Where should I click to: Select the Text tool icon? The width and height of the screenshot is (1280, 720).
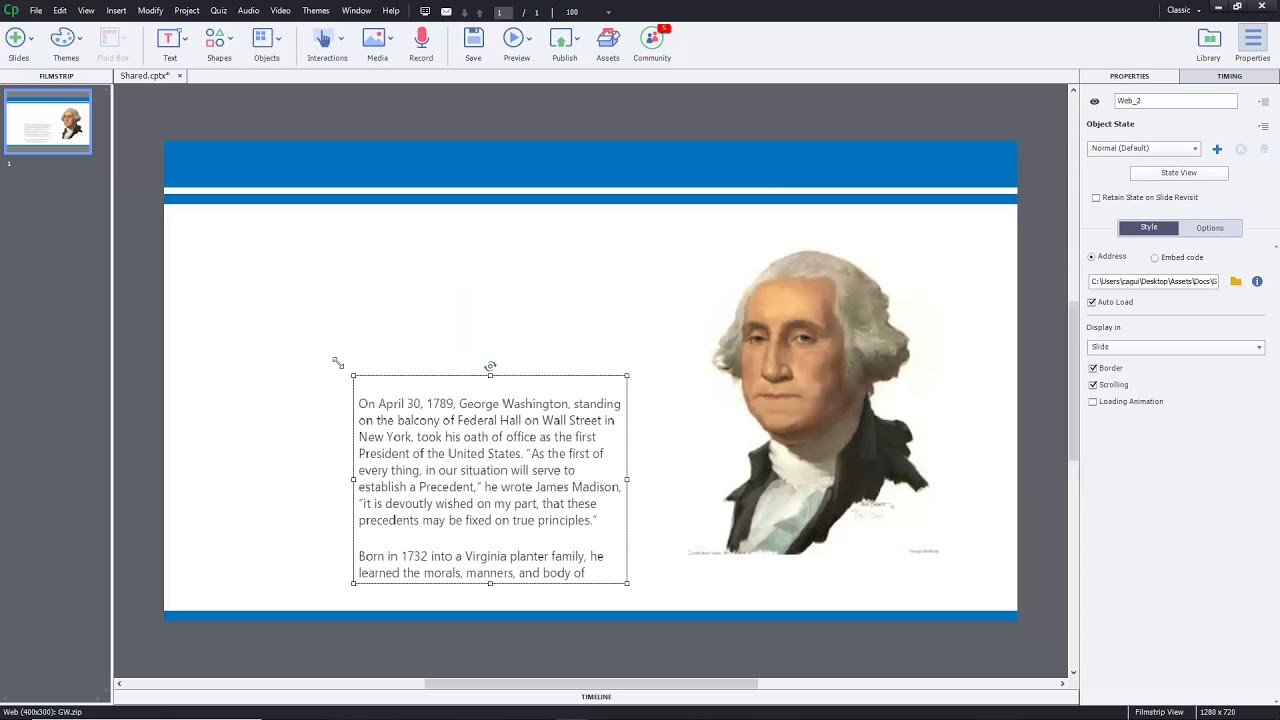[x=168, y=38]
